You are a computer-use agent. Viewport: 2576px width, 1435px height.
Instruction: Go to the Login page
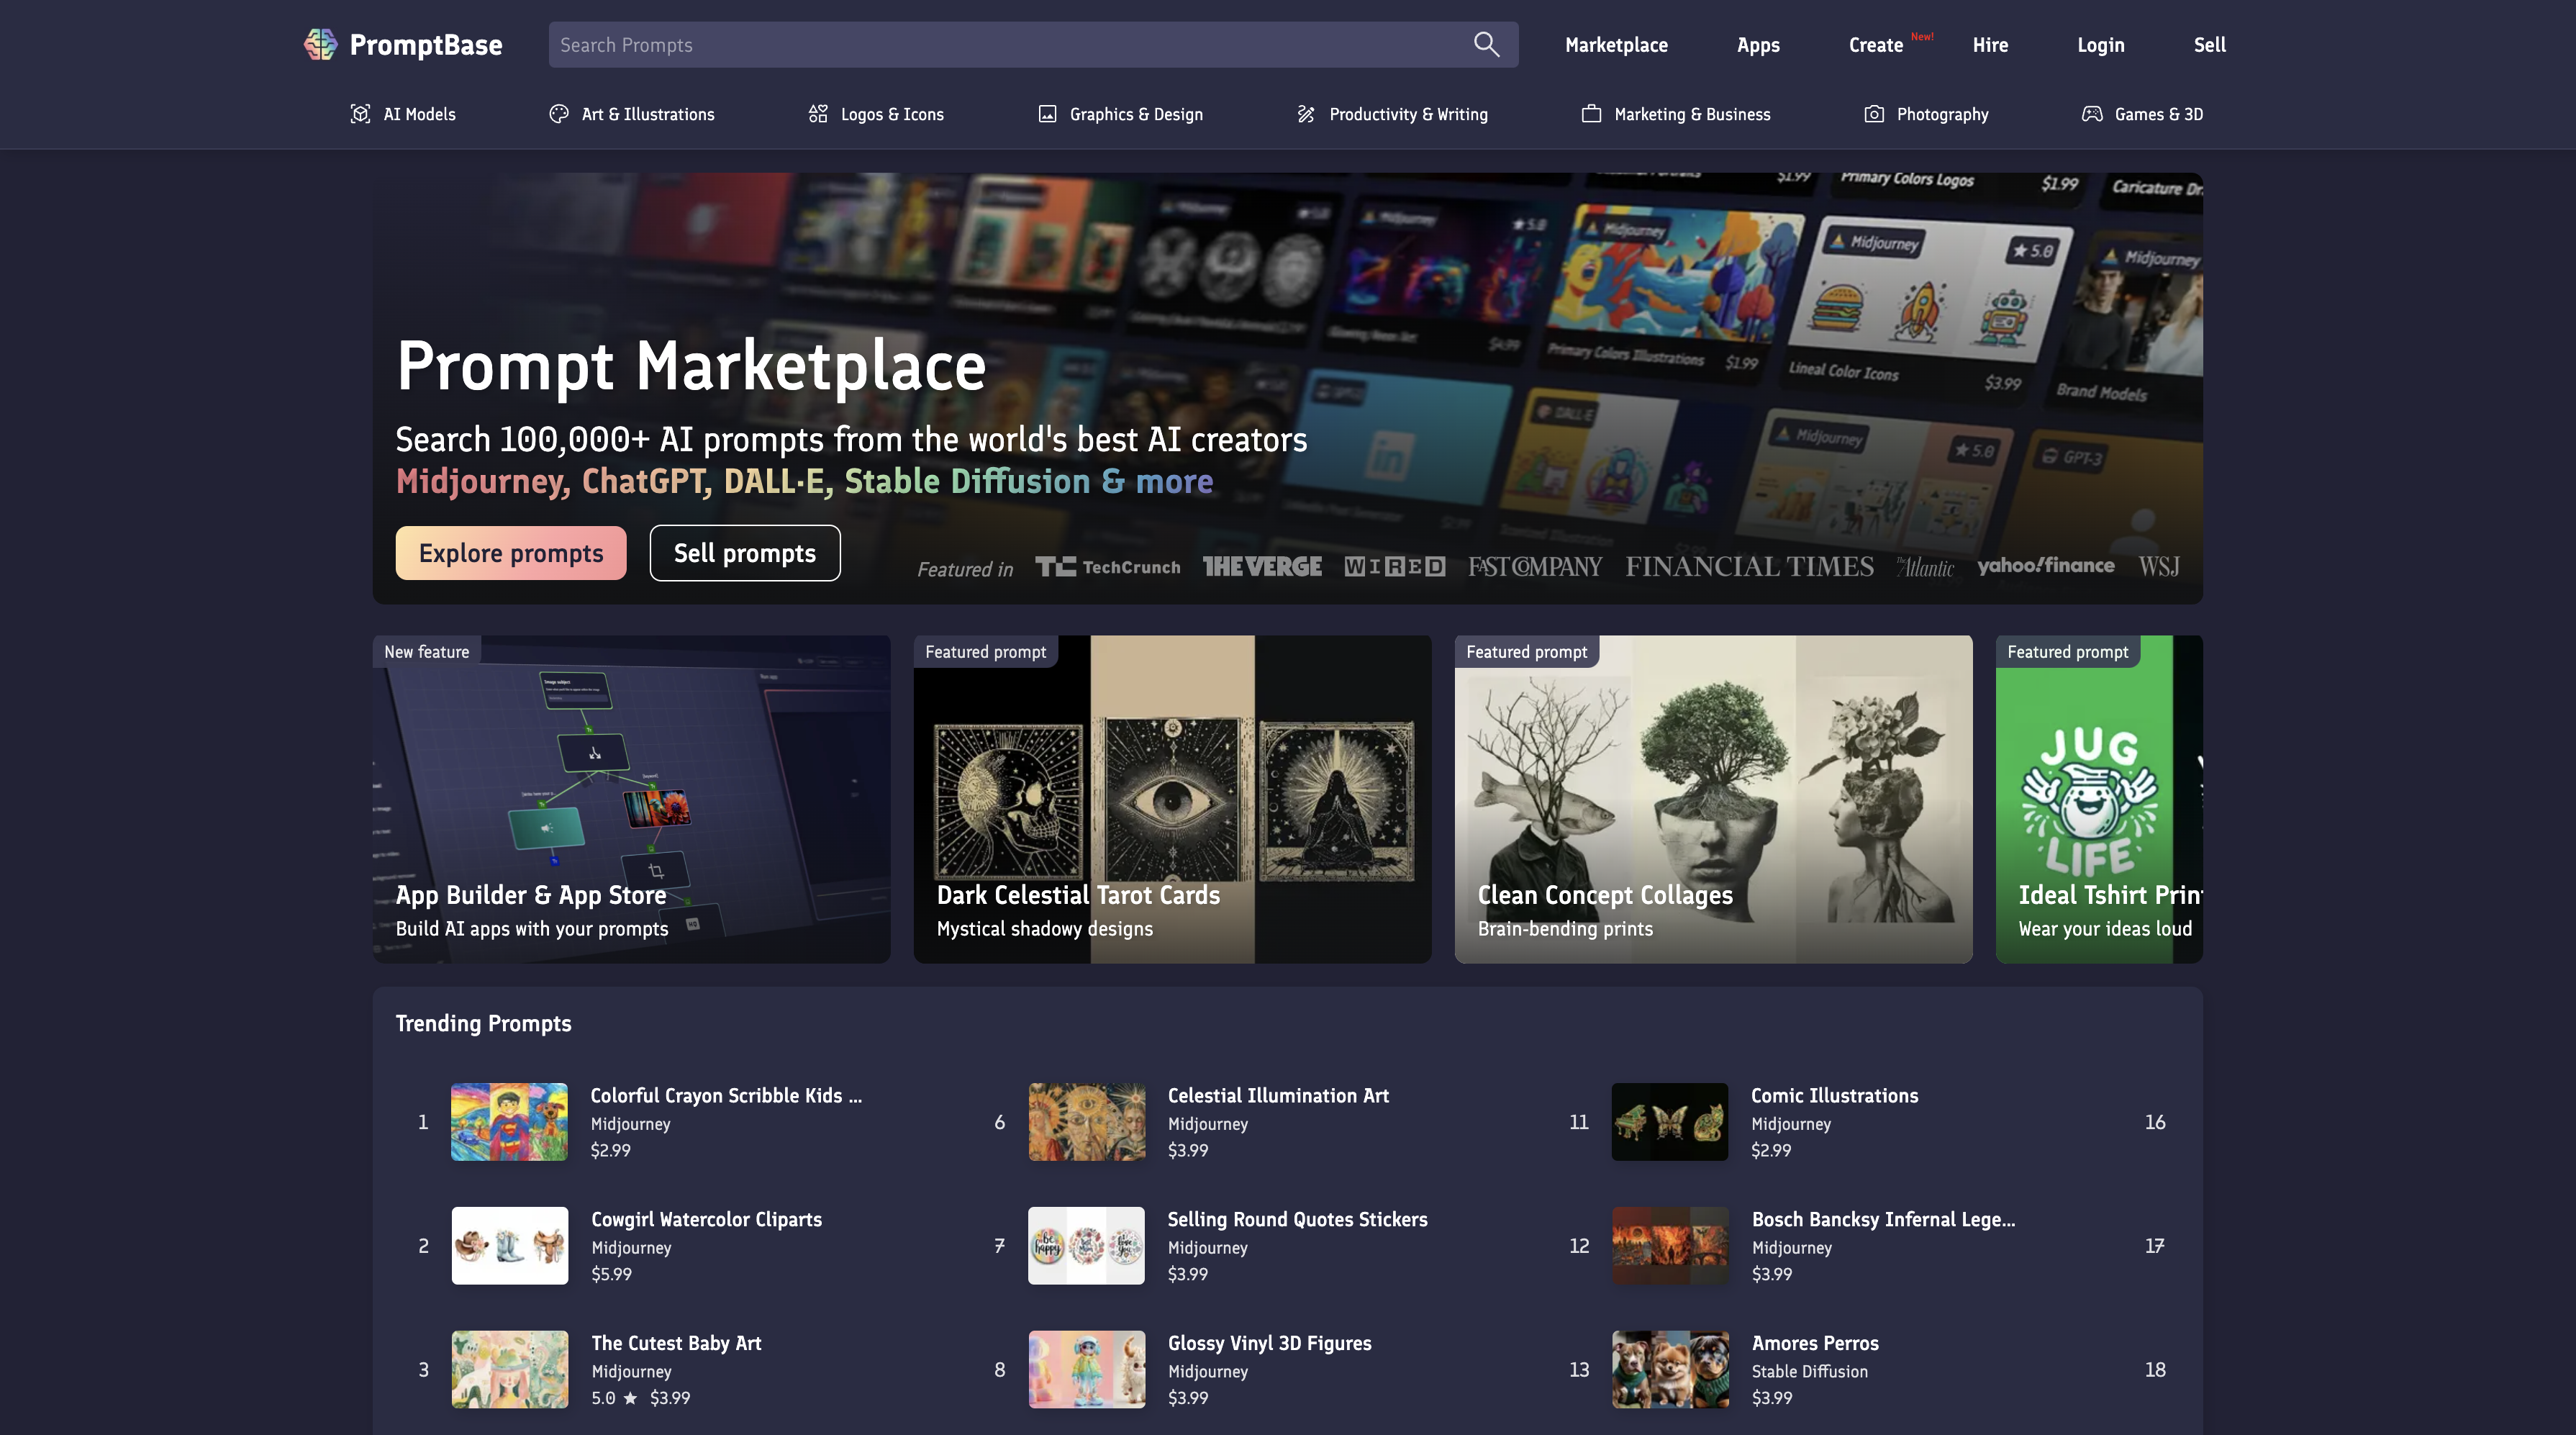pyautogui.click(x=2100, y=45)
